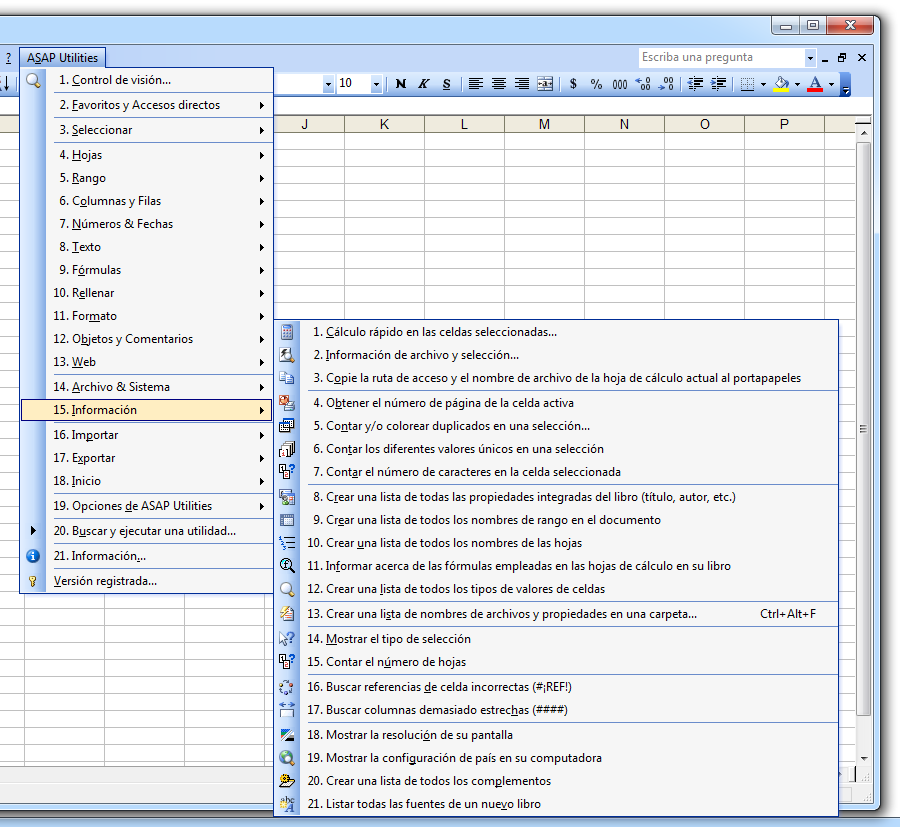Click the merge and center cells icon
Screen dimensions: 900x827
pyautogui.click(x=544, y=84)
